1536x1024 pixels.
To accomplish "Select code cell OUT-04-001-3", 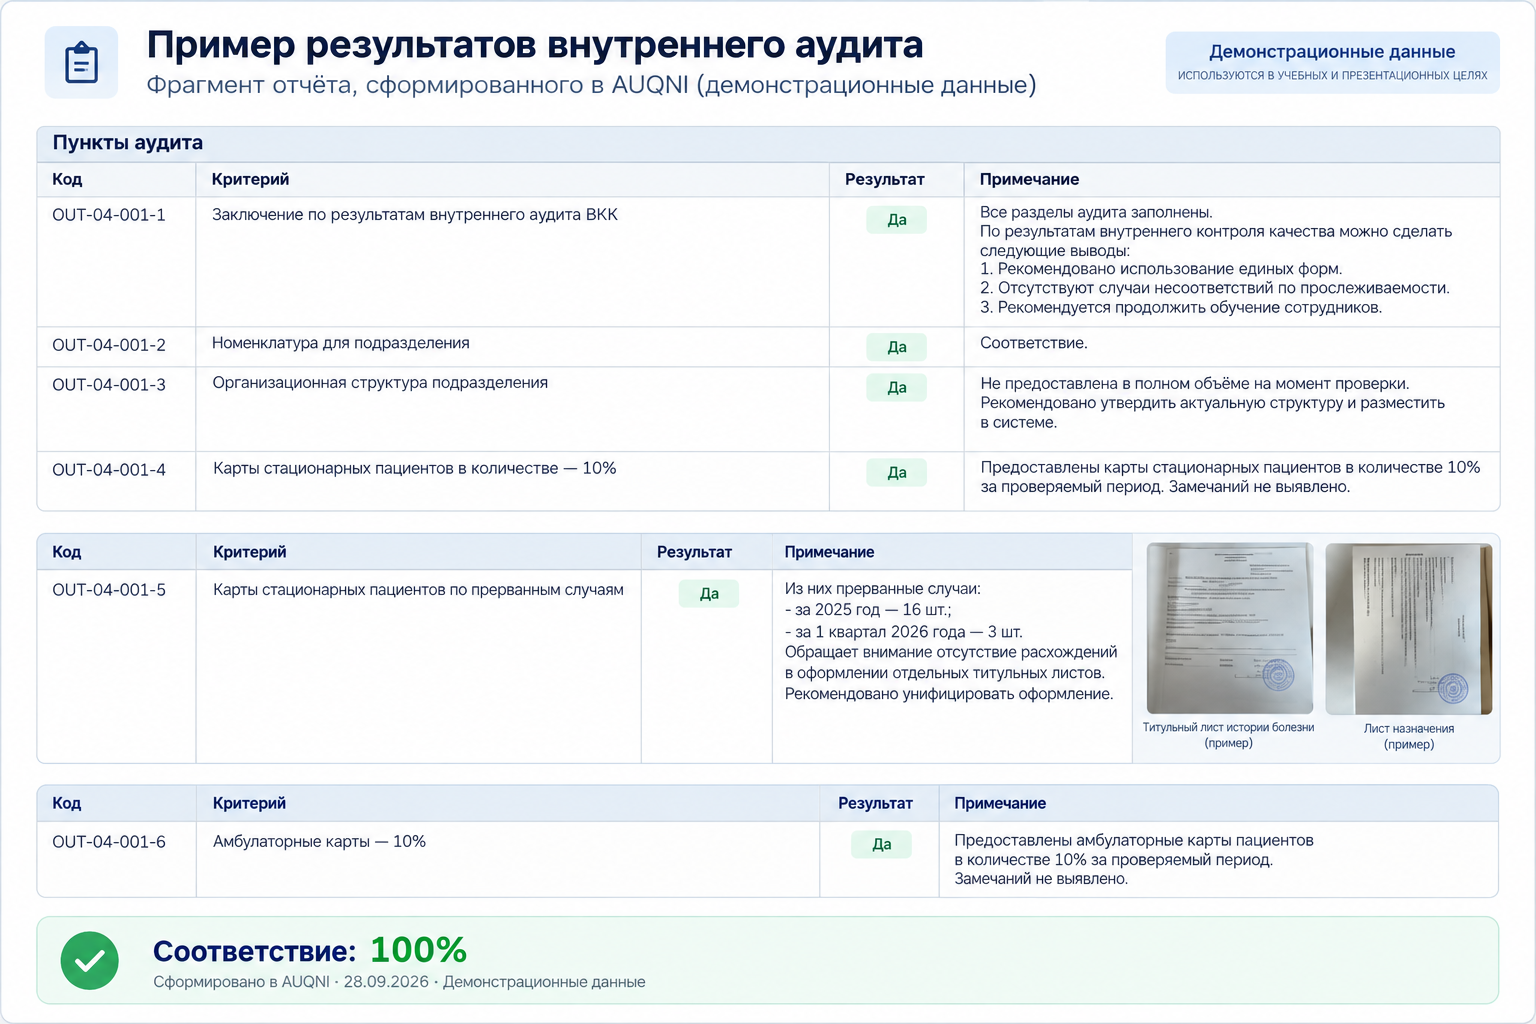I will click(109, 385).
